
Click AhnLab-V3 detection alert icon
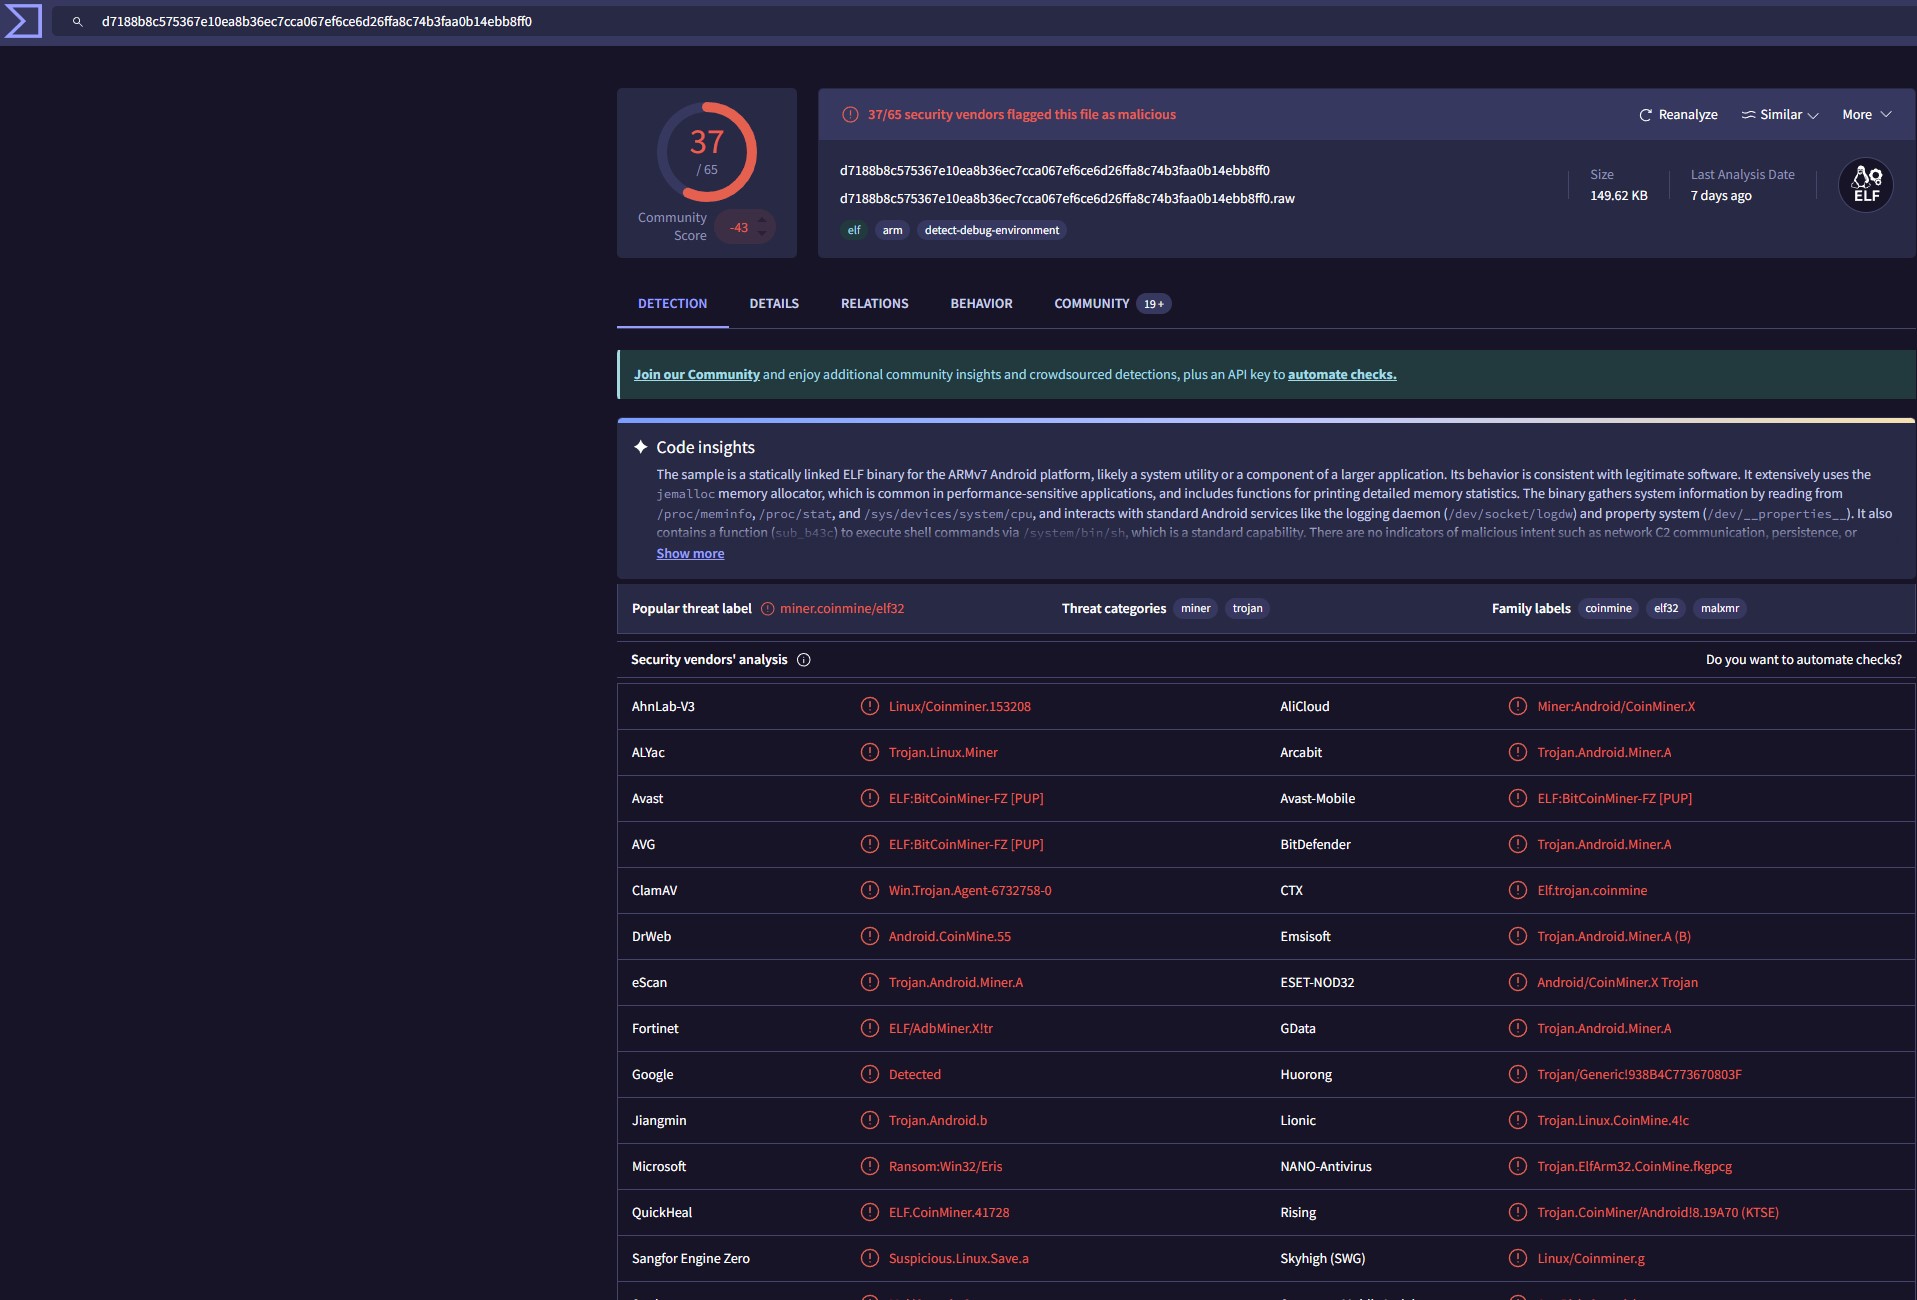click(x=870, y=706)
